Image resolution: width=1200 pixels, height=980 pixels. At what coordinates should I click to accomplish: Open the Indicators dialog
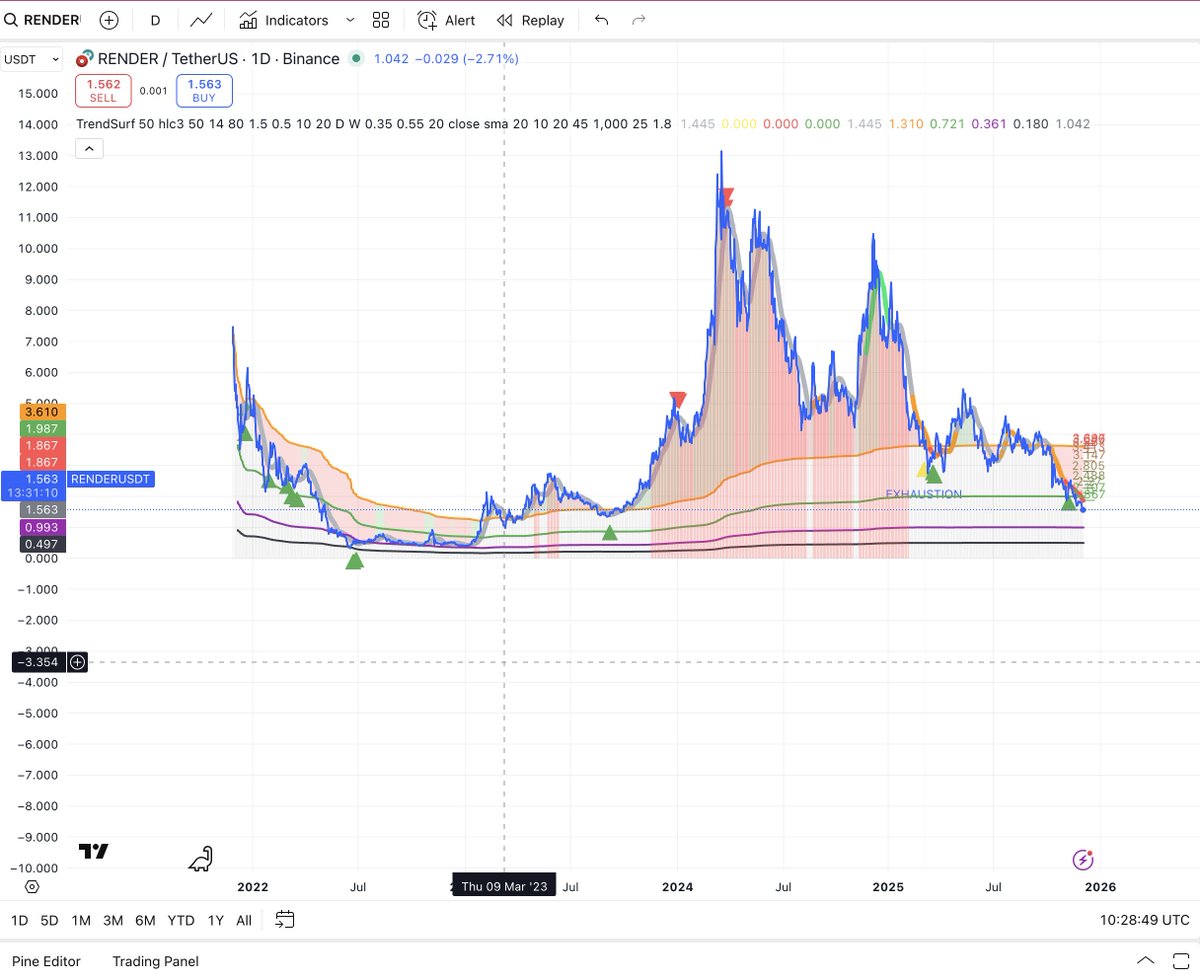click(284, 20)
